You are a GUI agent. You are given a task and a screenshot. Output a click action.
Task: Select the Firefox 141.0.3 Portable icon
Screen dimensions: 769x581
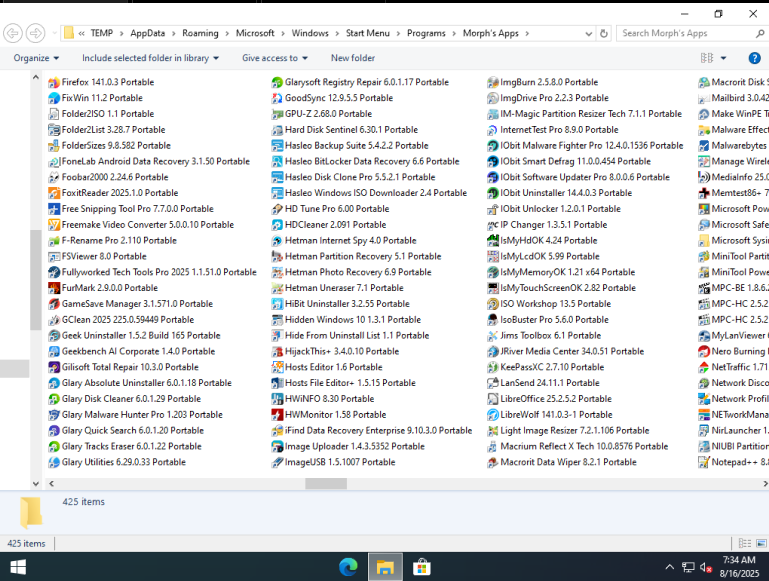(x=54, y=82)
